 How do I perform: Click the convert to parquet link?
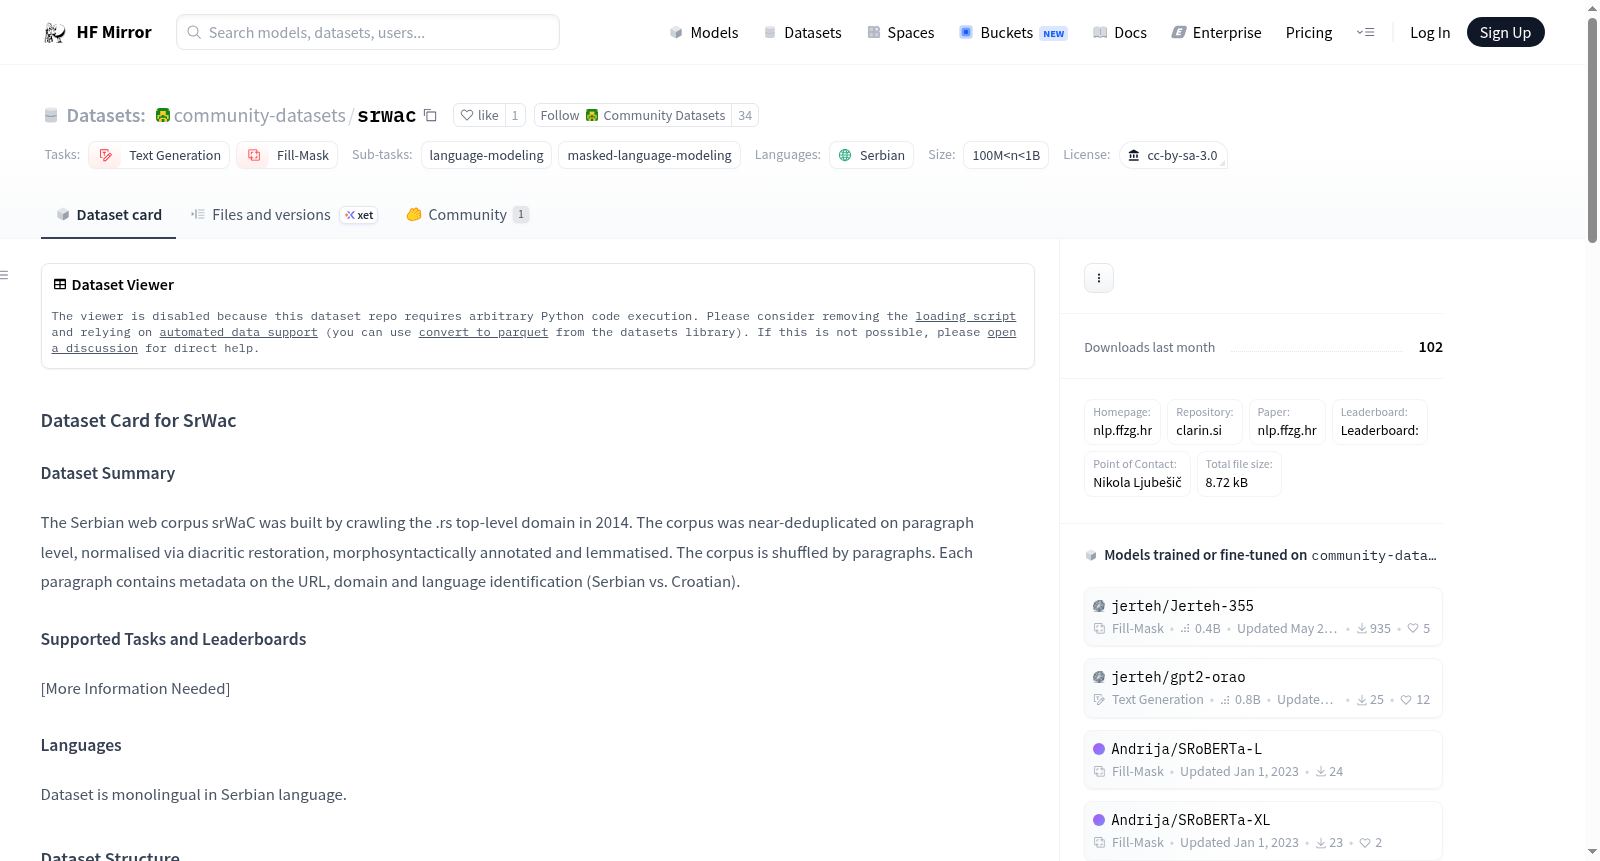pos(484,332)
